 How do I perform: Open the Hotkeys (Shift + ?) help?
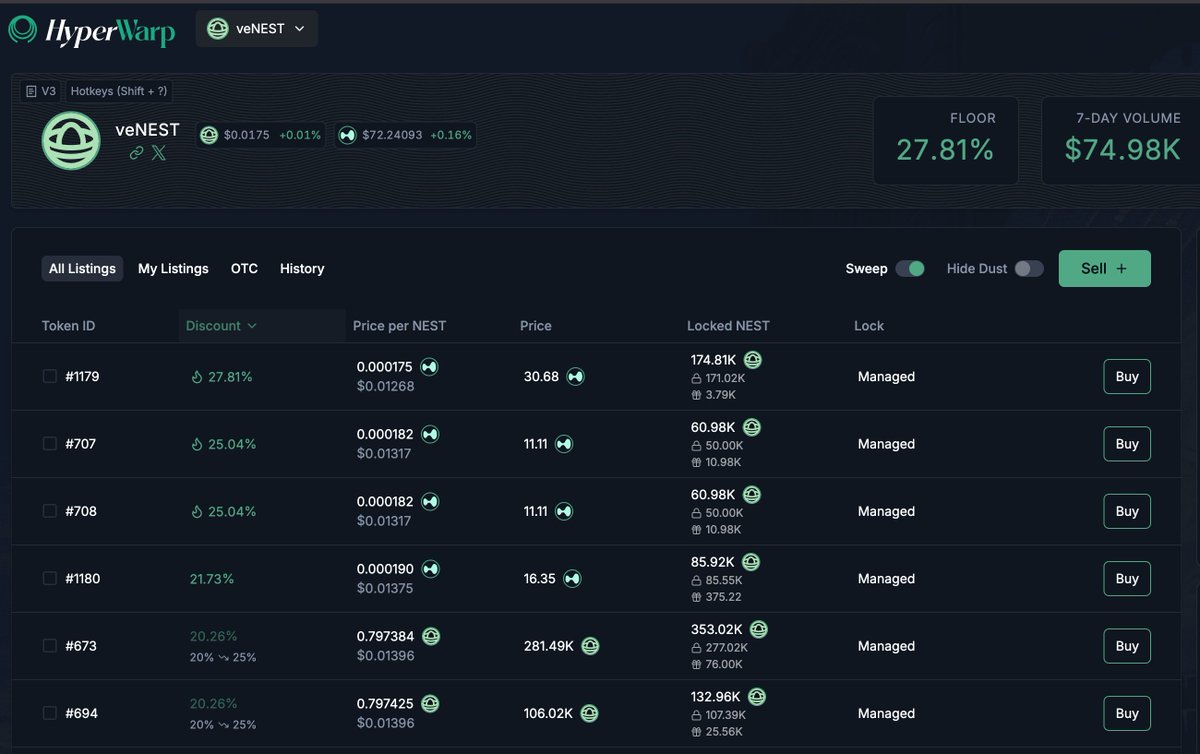[119, 91]
